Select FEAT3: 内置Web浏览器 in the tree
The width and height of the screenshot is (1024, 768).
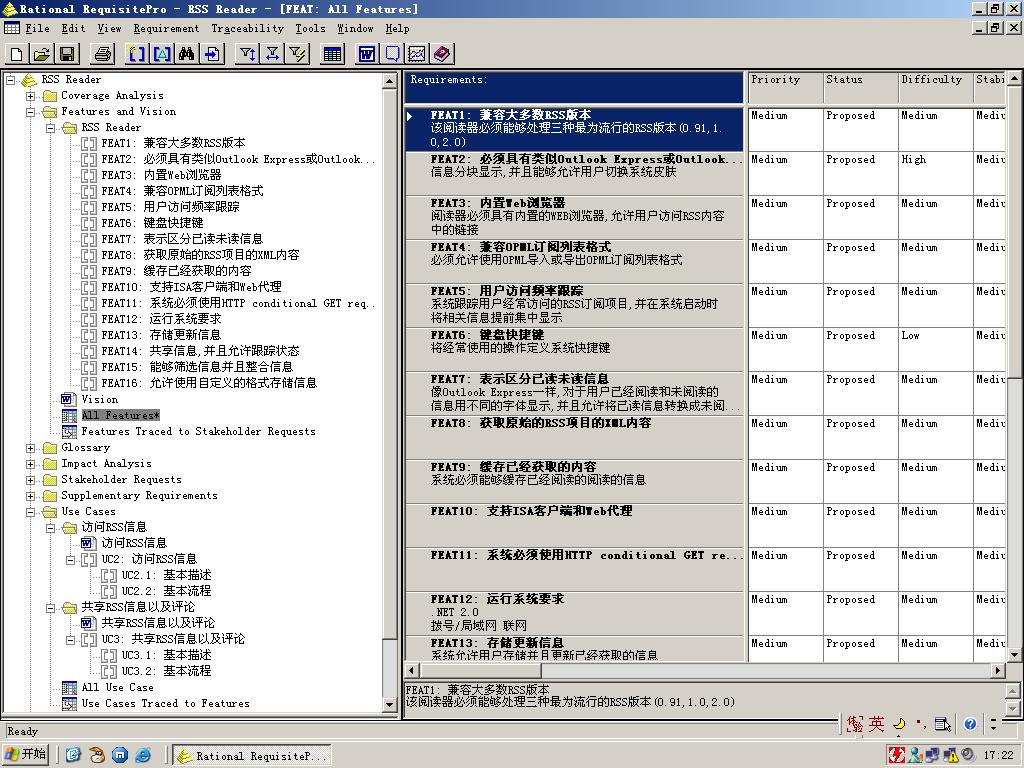point(161,175)
